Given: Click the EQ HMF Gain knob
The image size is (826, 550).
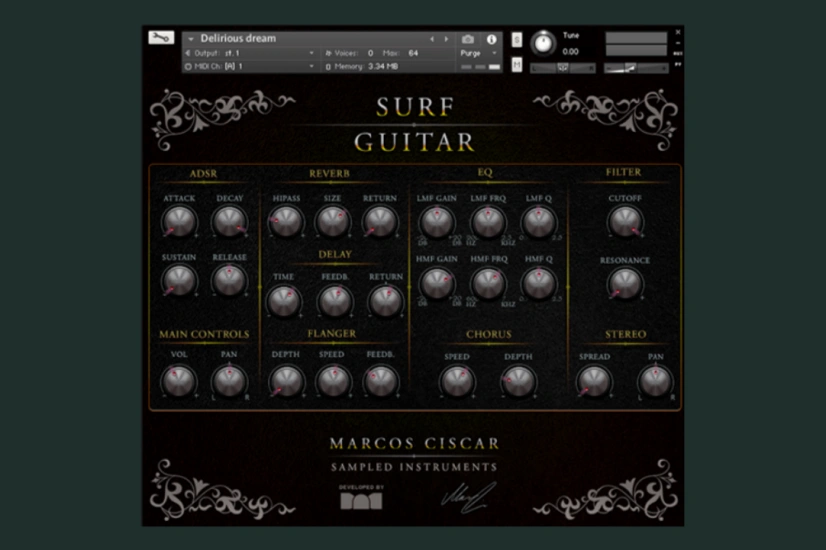Looking at the screenshot, I should (437, 283).
